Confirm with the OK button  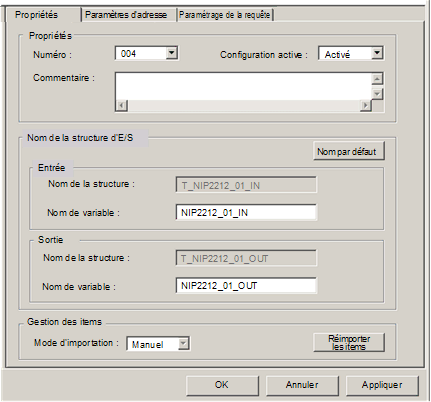pos(222,385)
